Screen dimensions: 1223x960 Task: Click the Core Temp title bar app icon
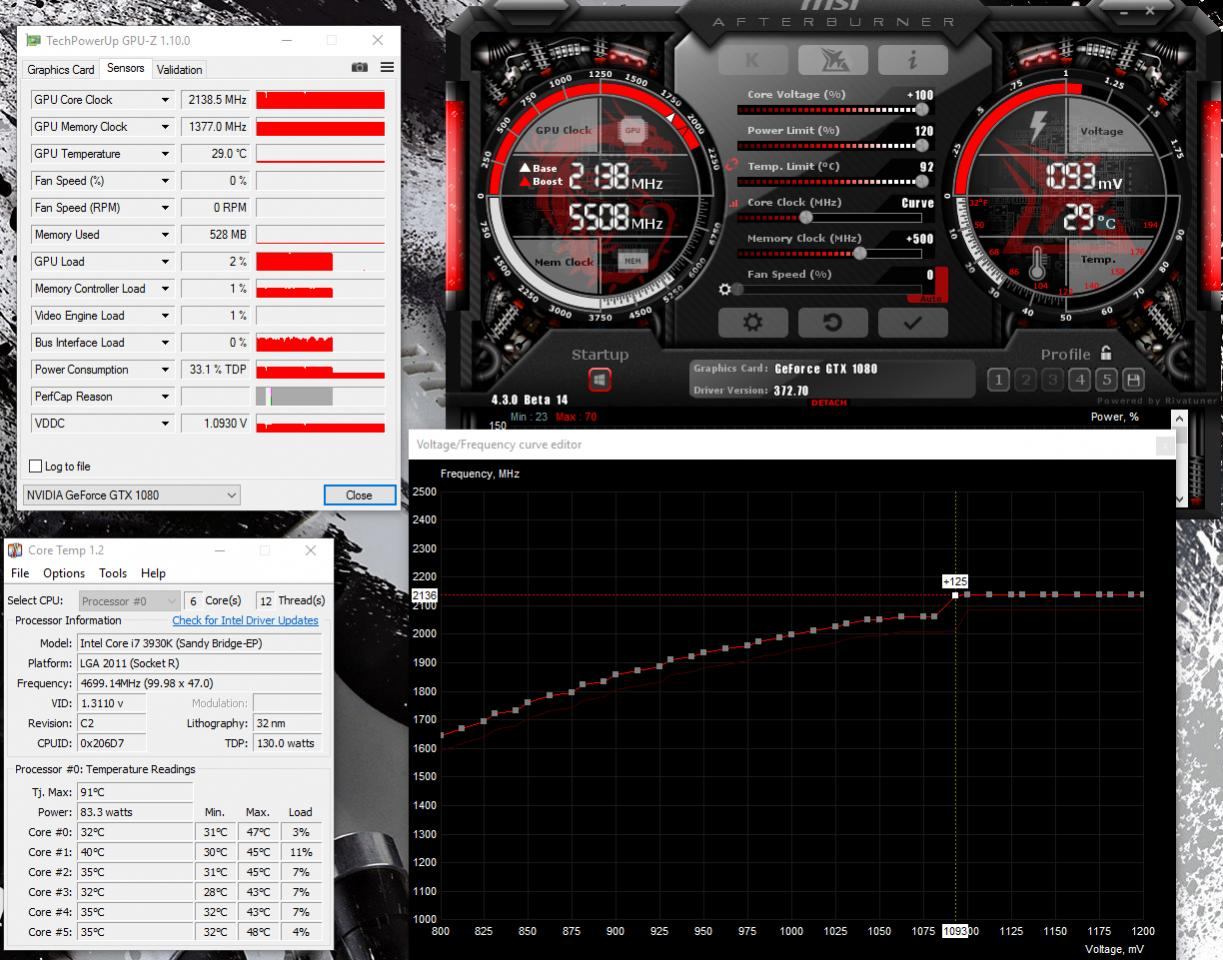pos(15,550)
